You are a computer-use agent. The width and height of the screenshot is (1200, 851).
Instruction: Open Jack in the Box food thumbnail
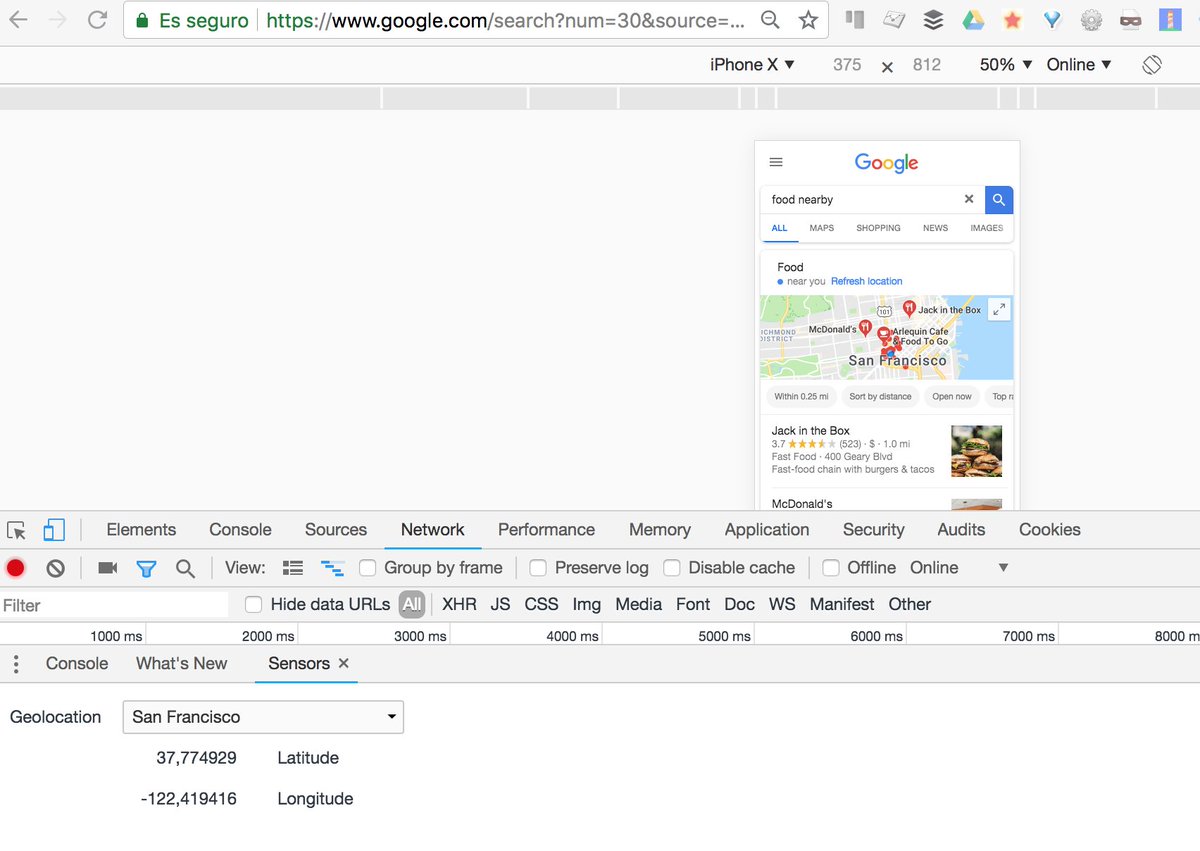coord(976,451)
